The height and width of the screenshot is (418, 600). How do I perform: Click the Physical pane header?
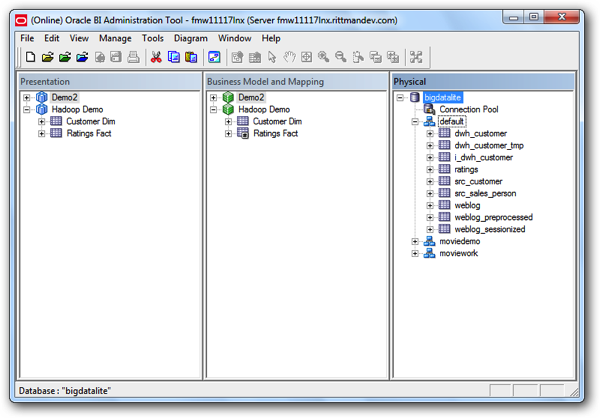coord(484,82)
